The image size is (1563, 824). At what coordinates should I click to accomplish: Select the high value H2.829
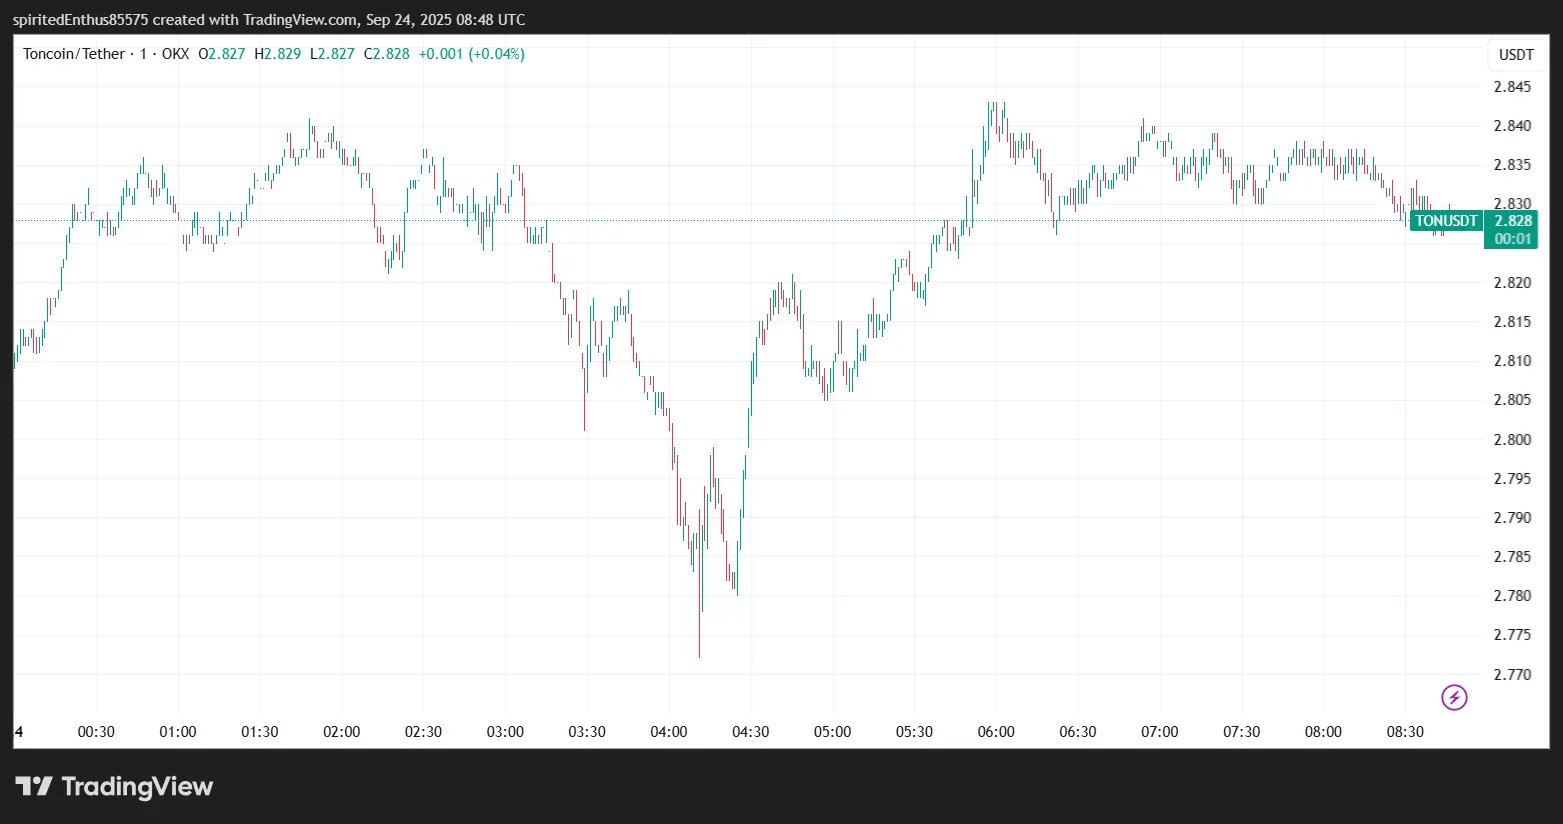pos(278,54)
